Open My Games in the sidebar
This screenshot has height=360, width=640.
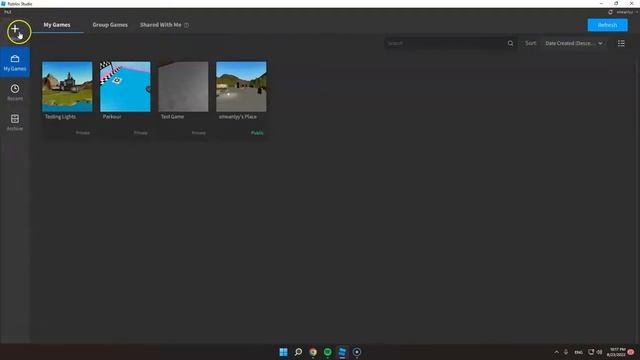[15, 62]
